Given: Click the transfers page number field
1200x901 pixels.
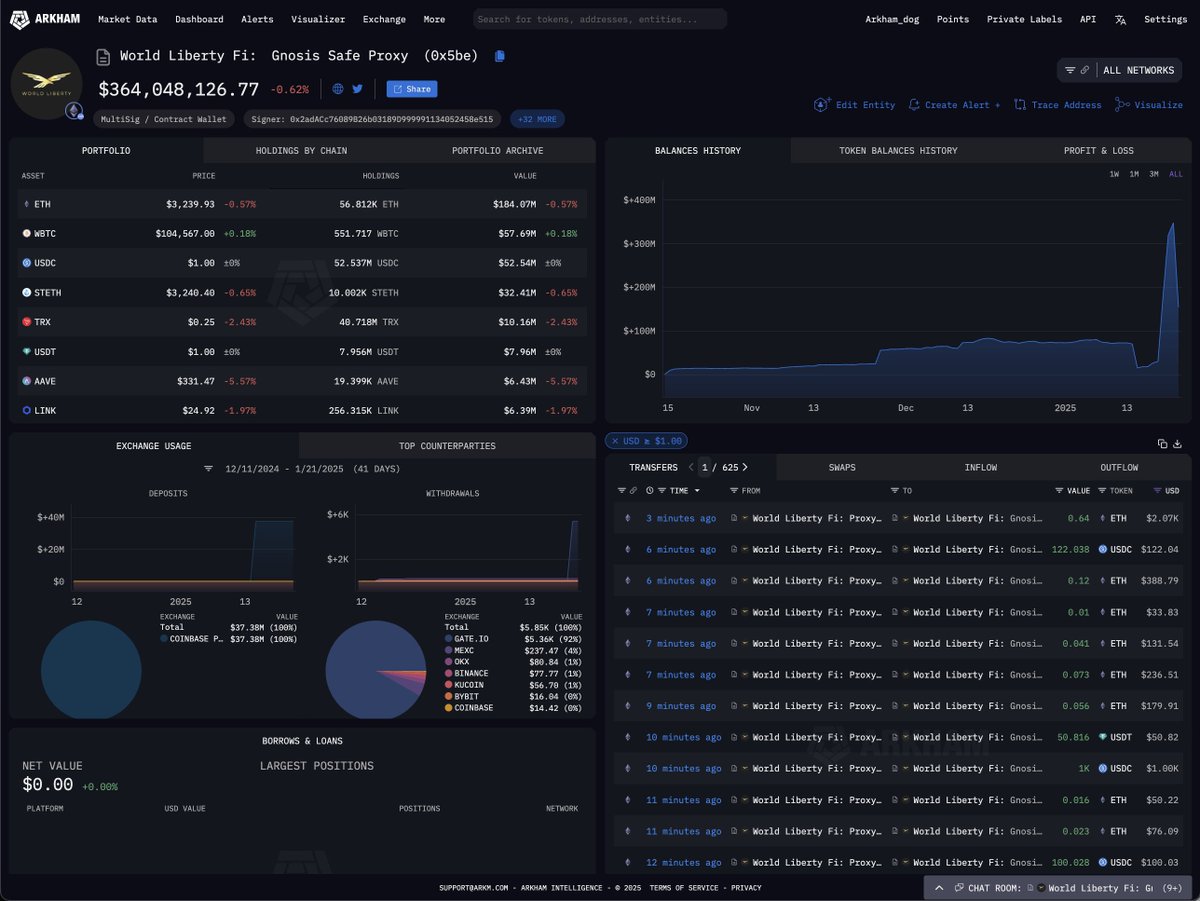Looking at the screenshot, I should click(x=706, y=467).
